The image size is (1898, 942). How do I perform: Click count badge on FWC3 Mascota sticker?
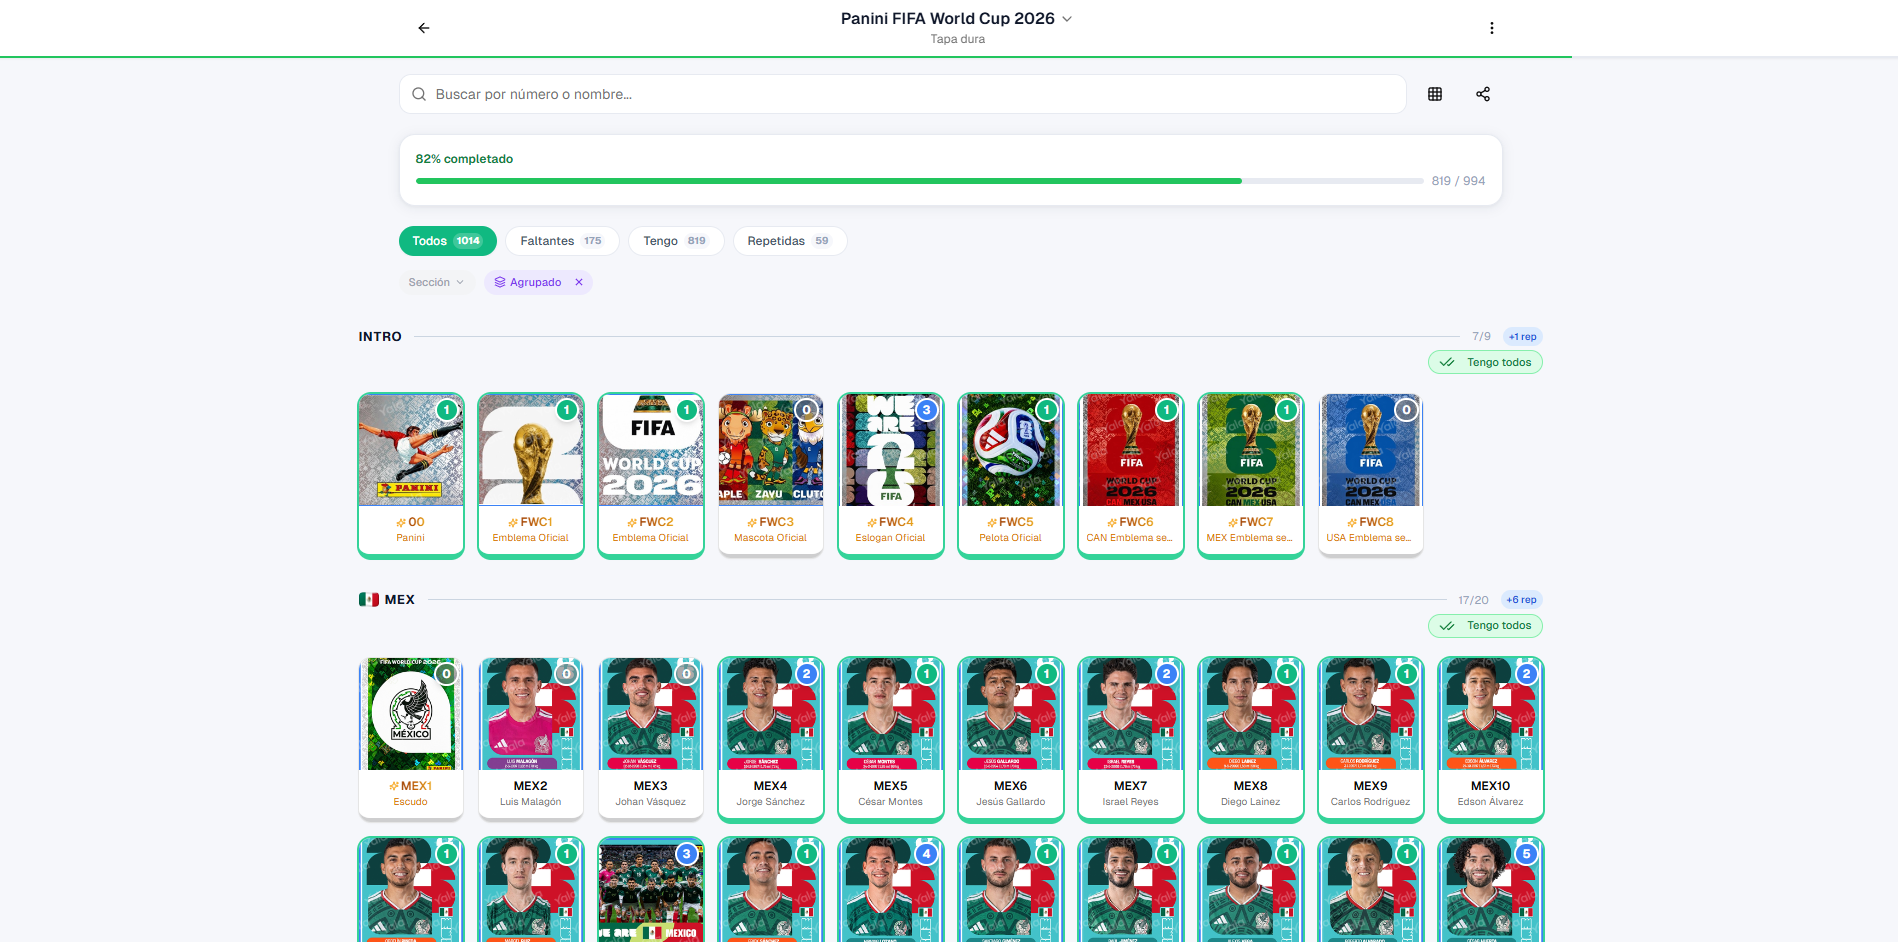807,410
